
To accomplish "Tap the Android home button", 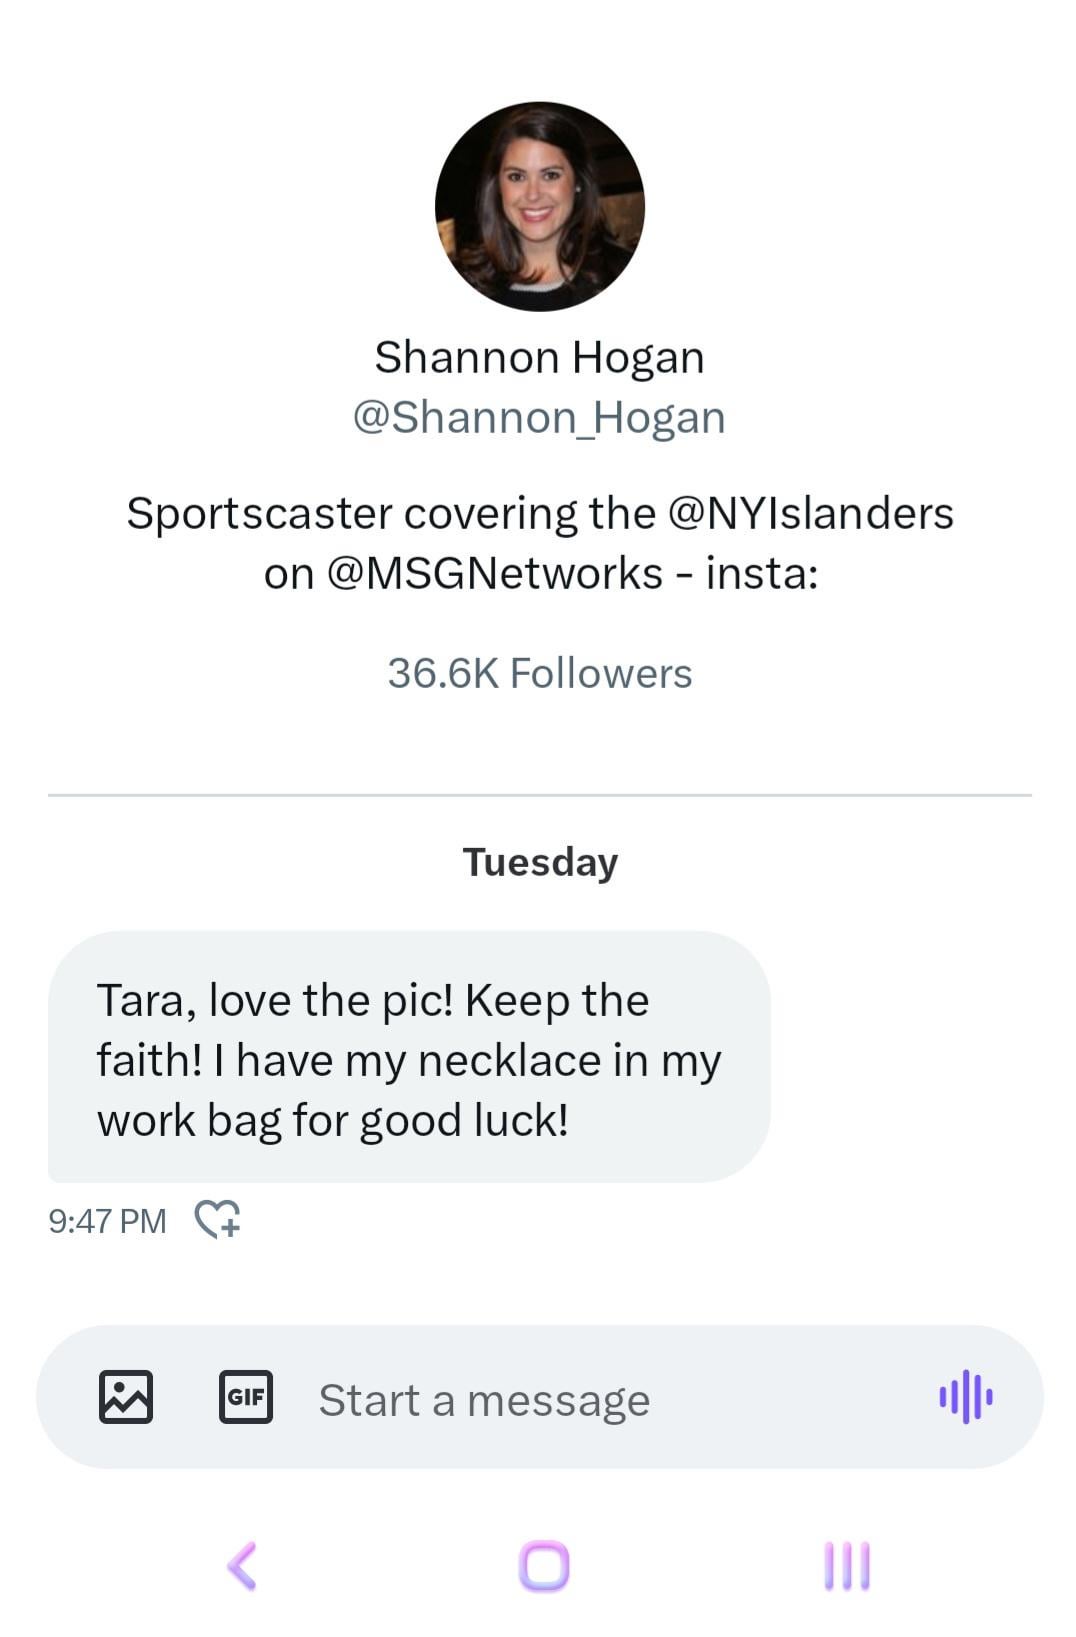I will tap(544, 1566).
